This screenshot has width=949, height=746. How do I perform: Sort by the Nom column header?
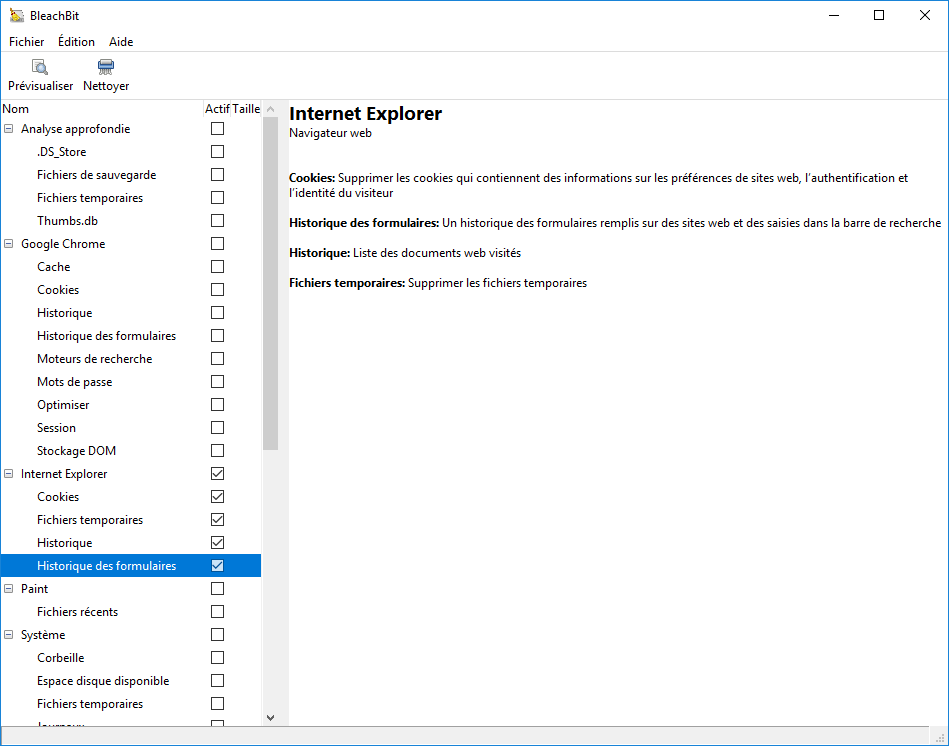[x=102, y=109]
